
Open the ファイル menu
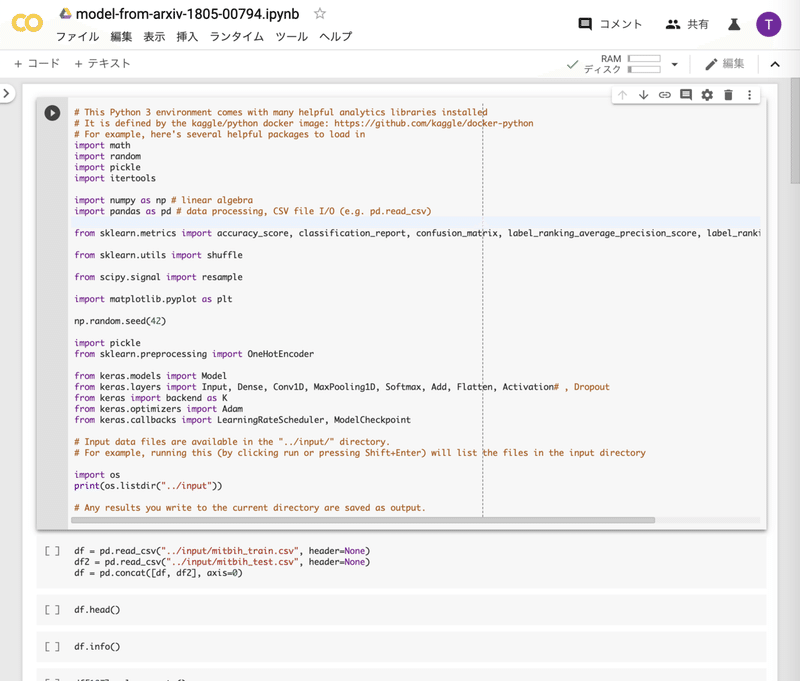click(78, 37)
